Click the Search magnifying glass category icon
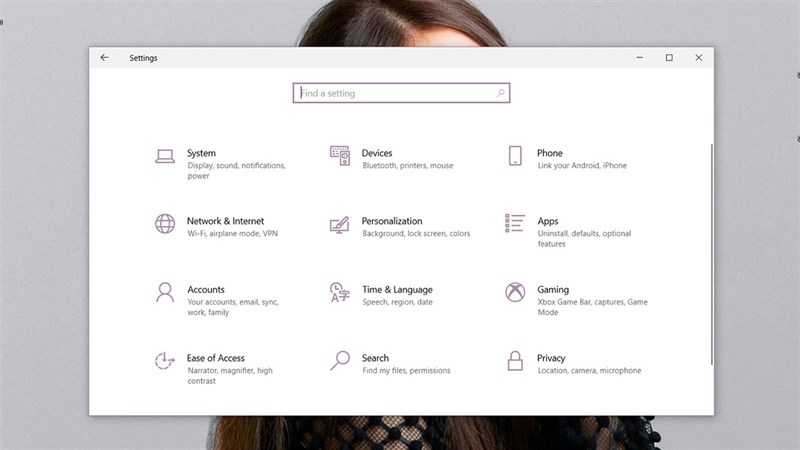Viewport: 800px width, 450px height. [340, 360]
